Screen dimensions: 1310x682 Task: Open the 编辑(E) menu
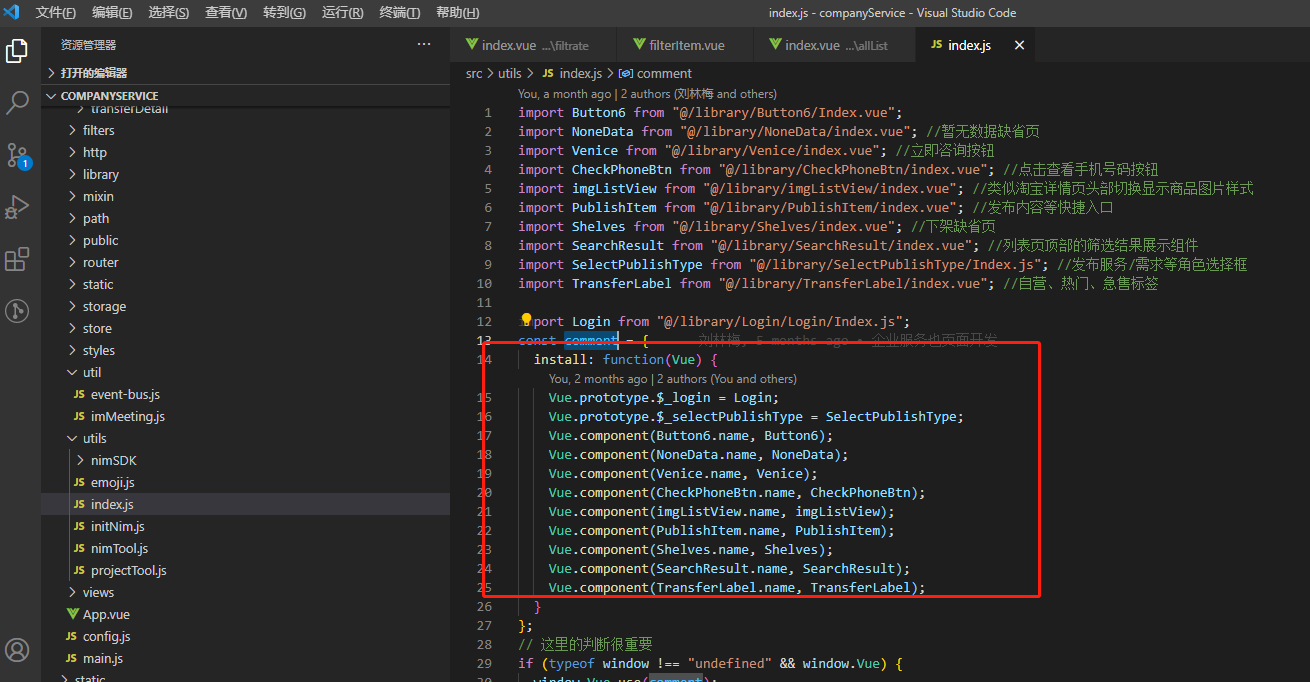tap(112, 13)
